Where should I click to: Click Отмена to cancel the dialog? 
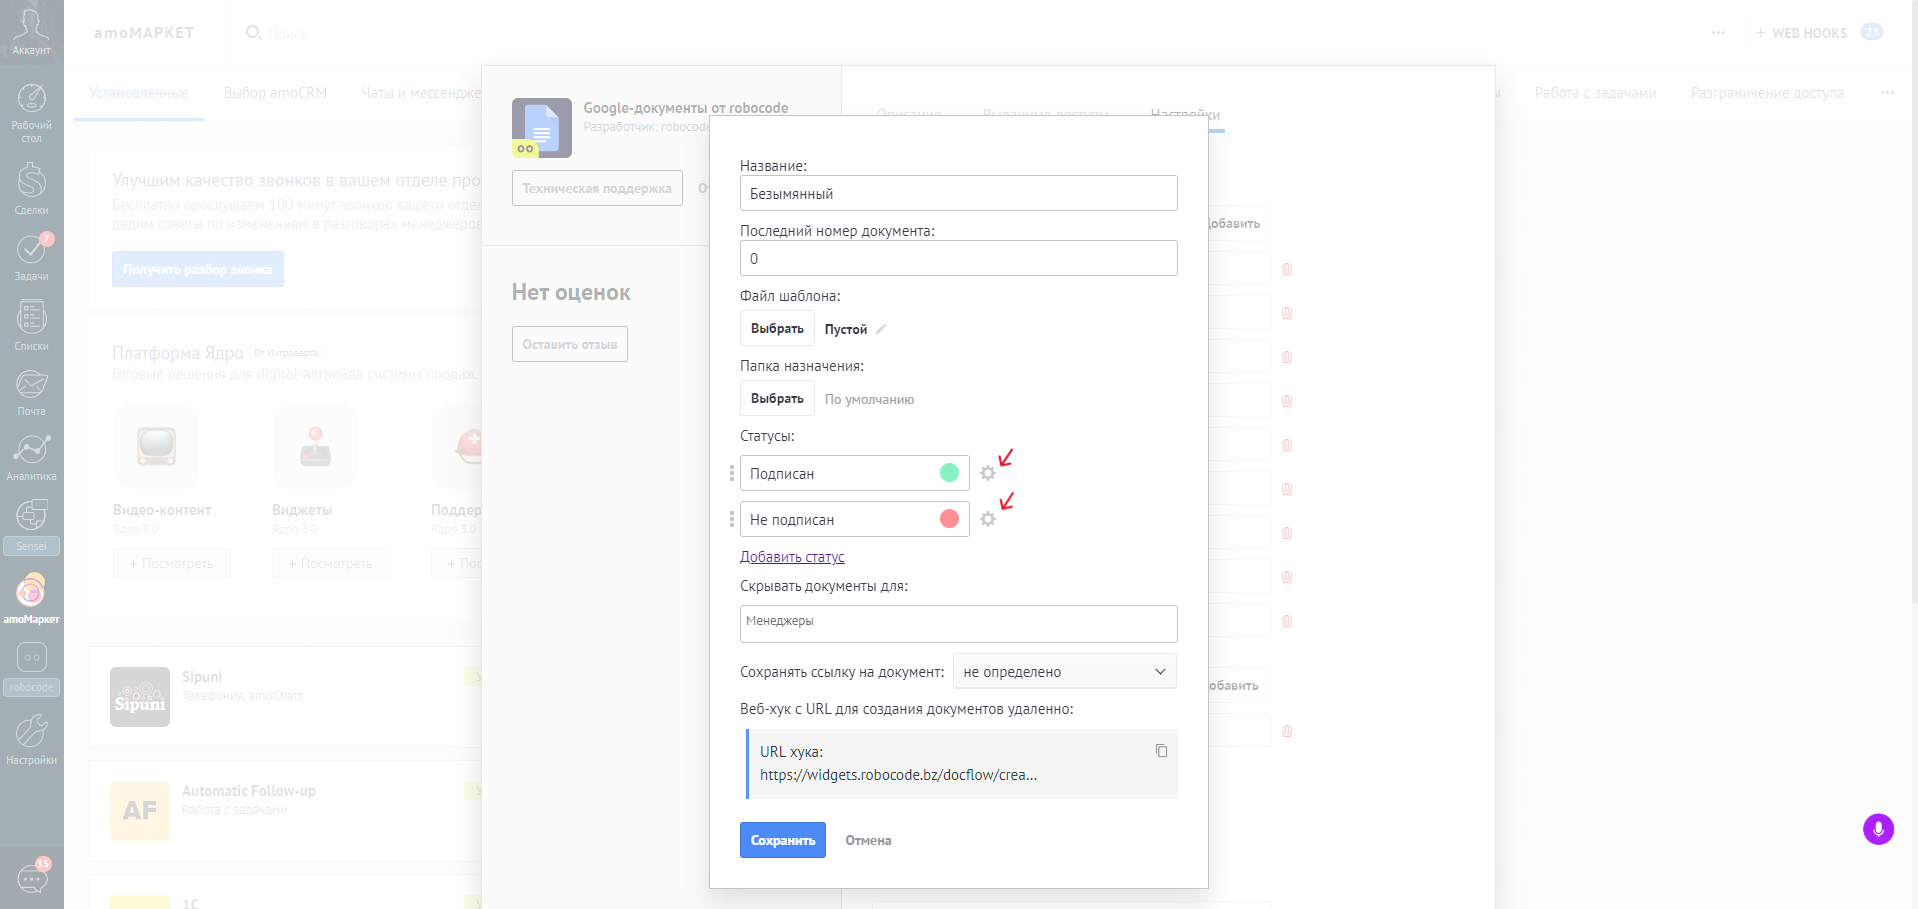point(868,841)
